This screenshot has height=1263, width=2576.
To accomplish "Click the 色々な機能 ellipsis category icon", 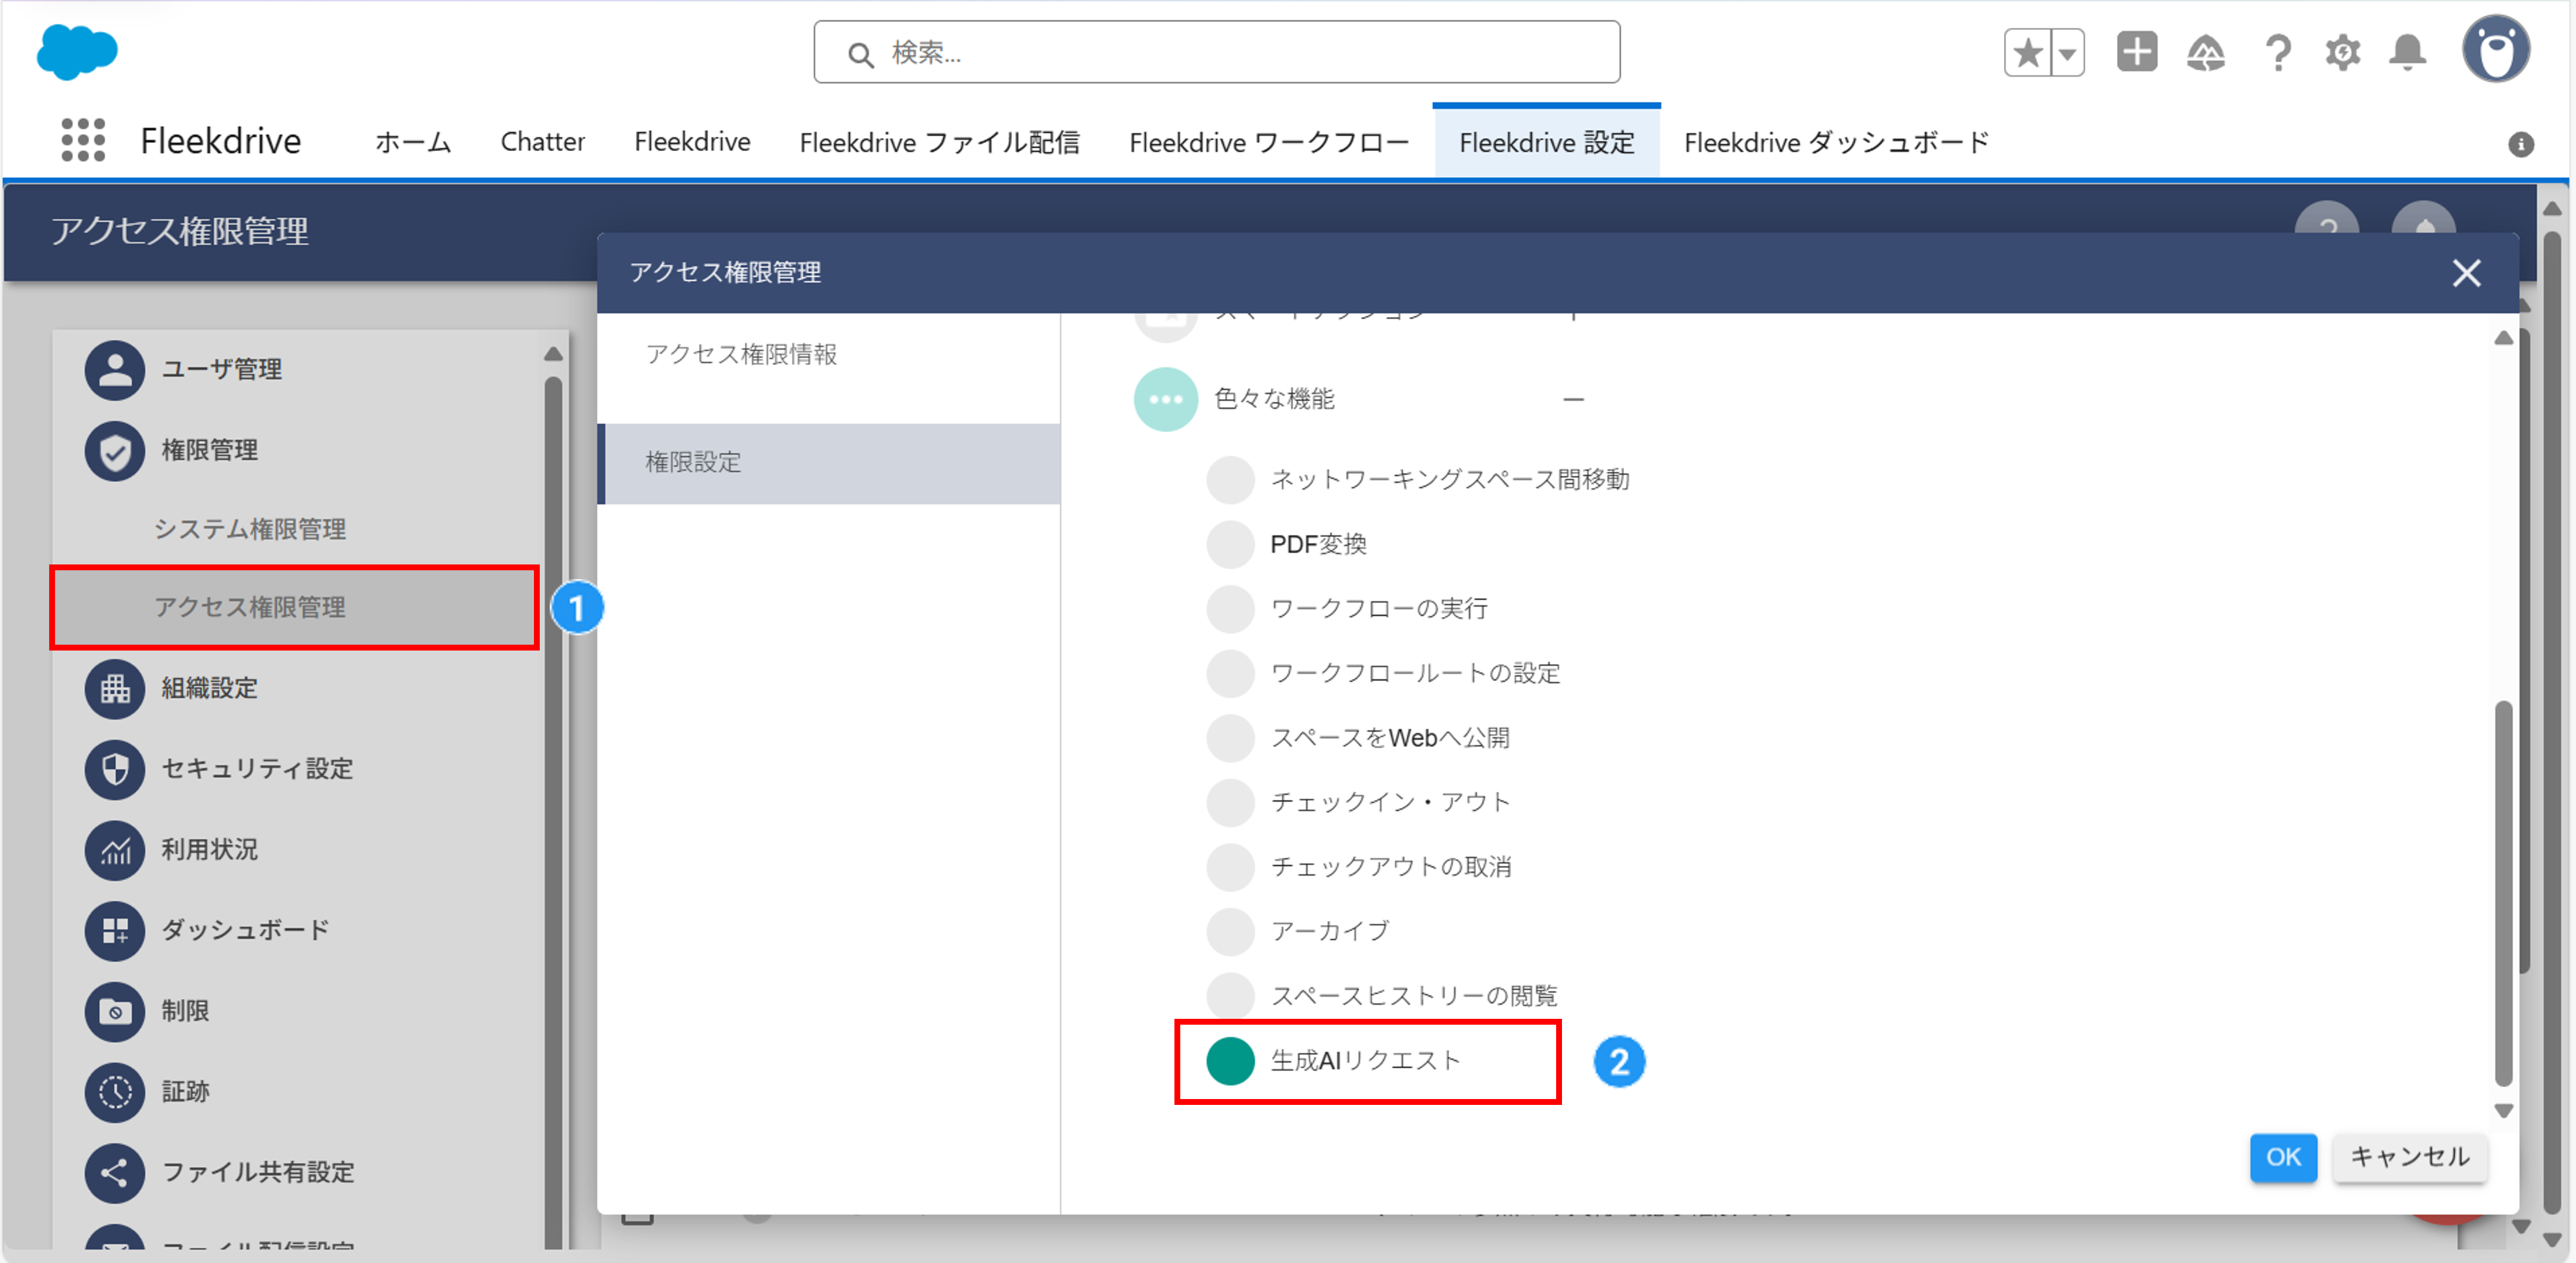I will [1165, 400].
